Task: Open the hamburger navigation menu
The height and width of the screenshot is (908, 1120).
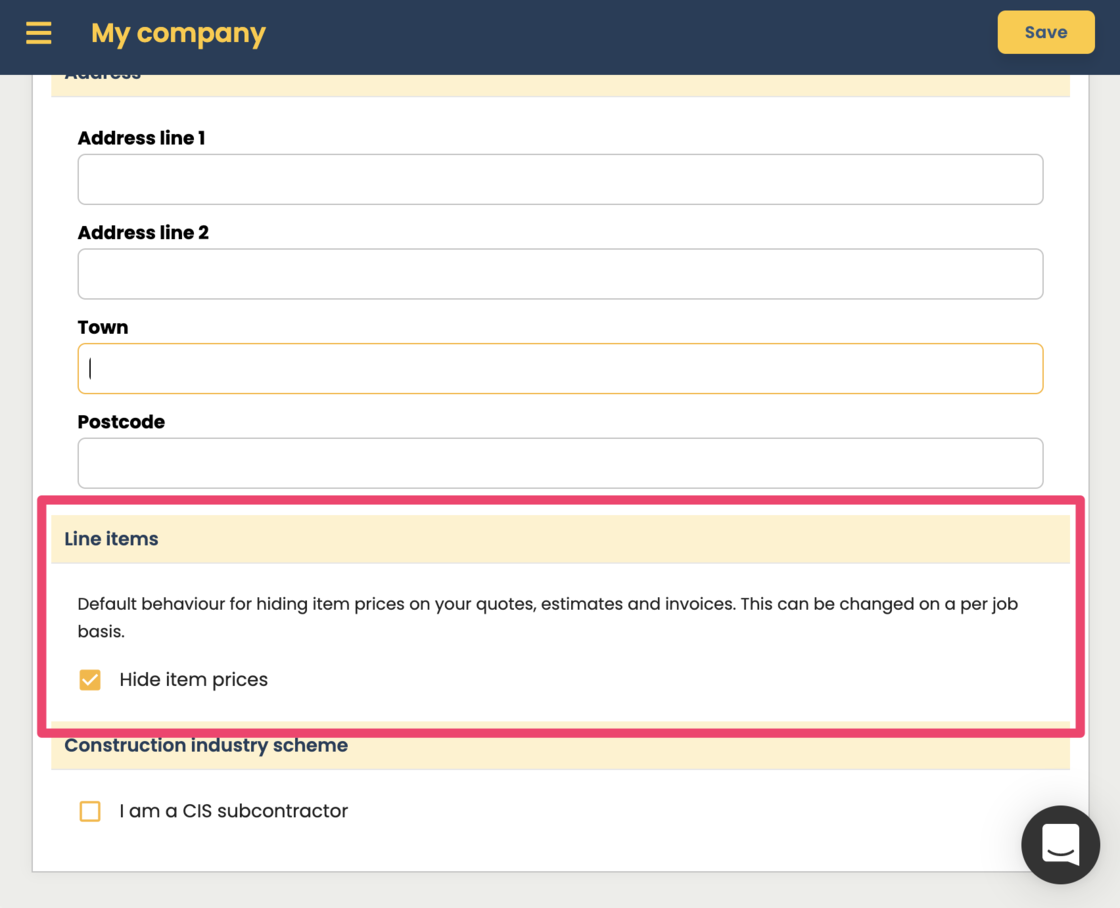Action: [x=39, y=33]
